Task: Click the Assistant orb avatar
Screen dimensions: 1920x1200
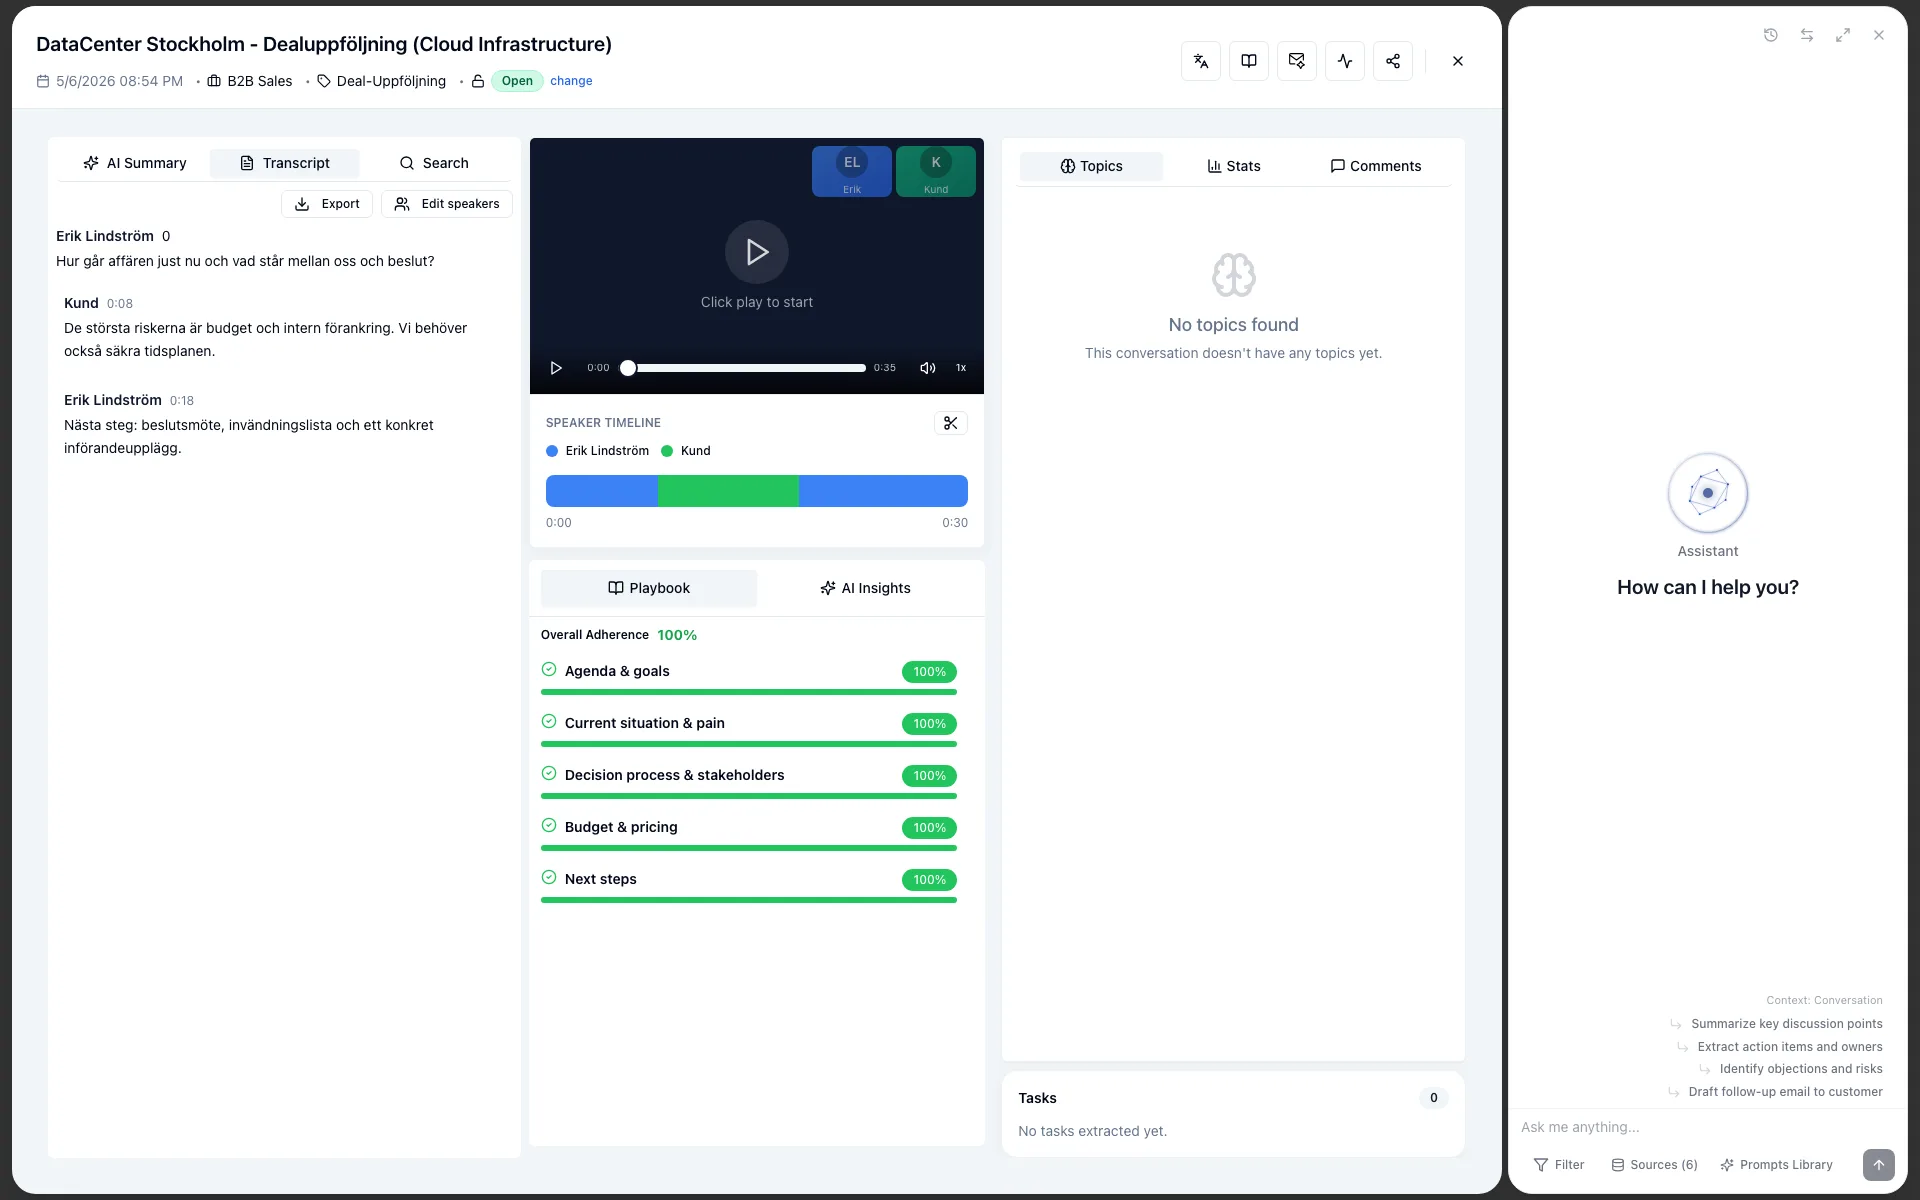Action: pyautogui.click(x=1708, y=493)
